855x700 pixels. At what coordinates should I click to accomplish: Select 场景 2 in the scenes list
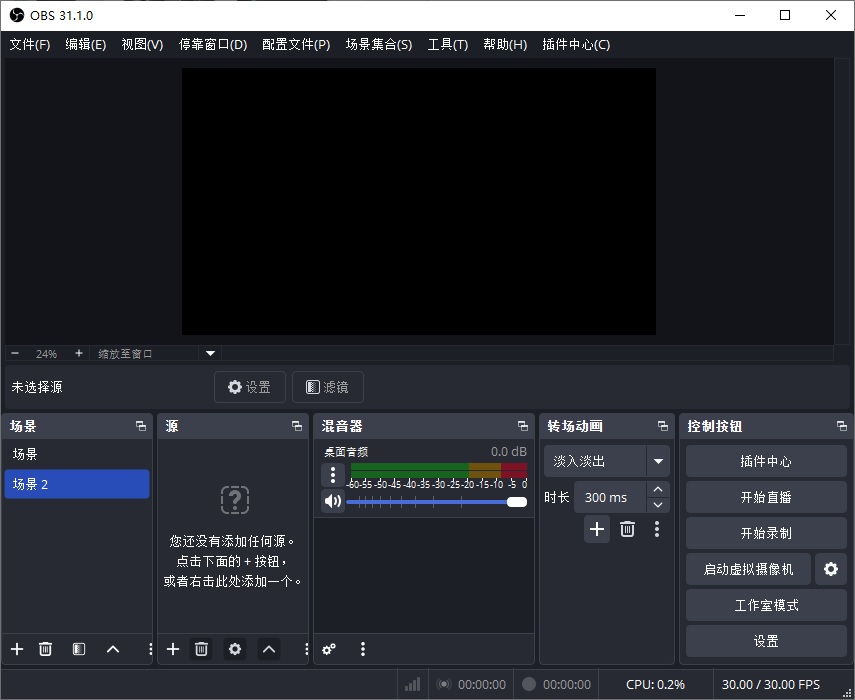click(77, 483)
